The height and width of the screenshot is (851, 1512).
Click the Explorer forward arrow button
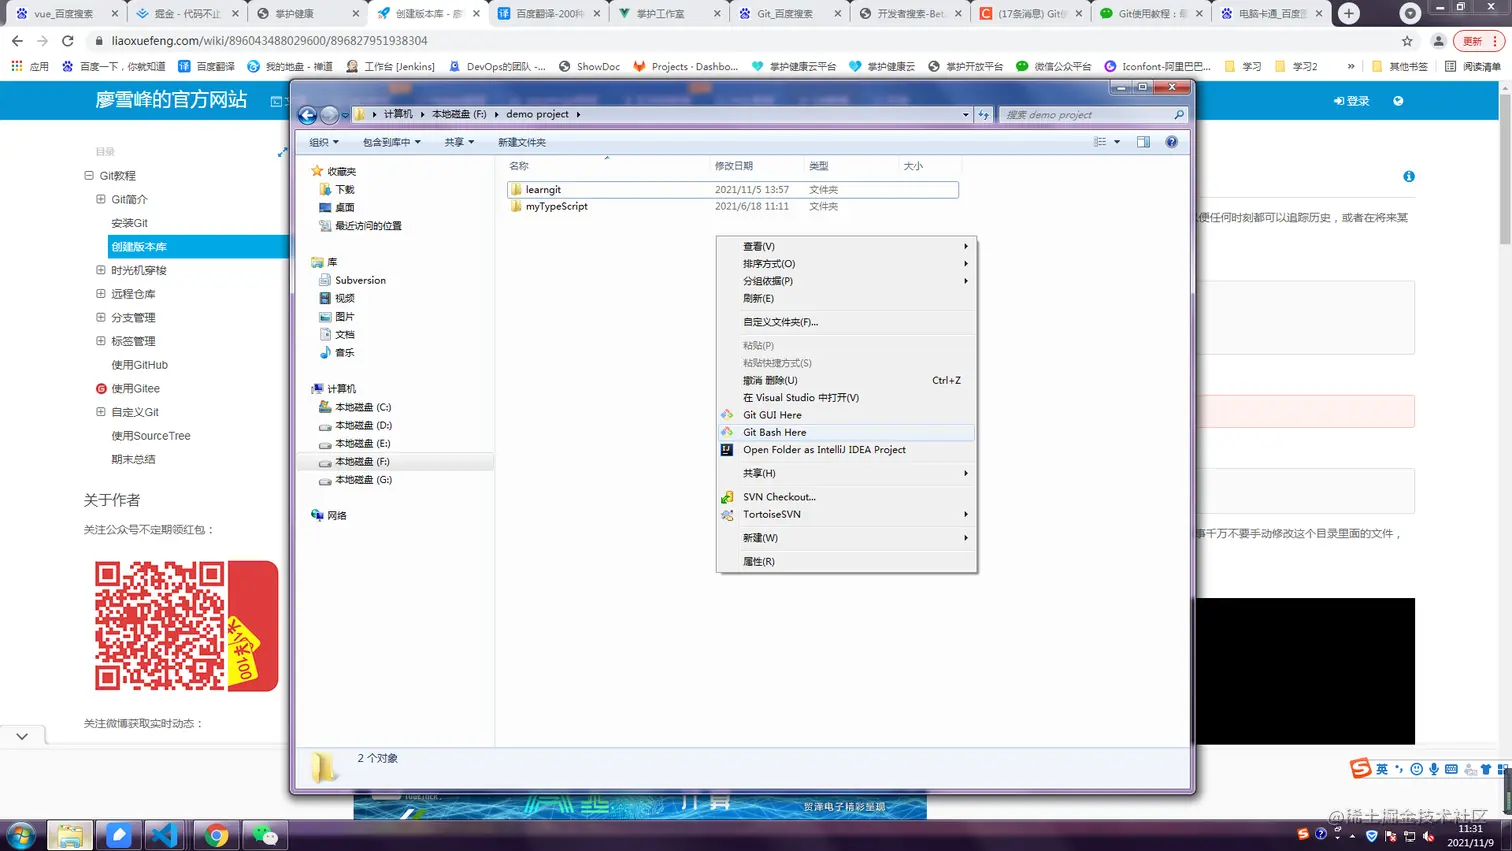(x=329, y=115)
